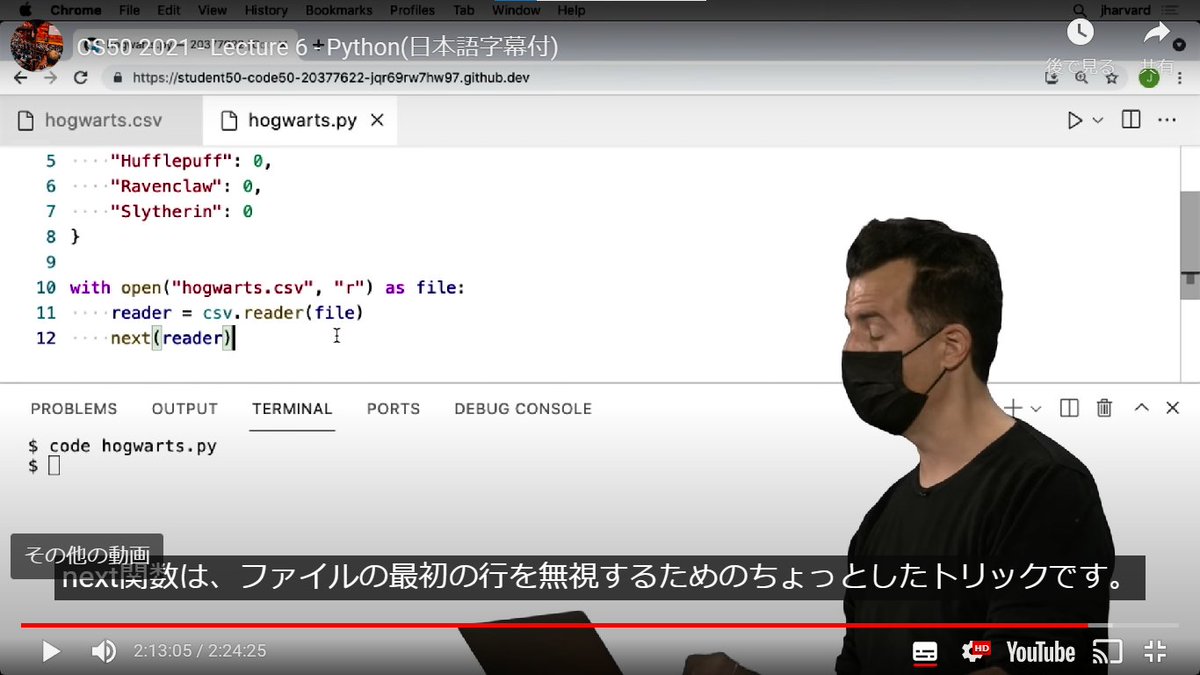The image size is (1200, 675).
Task: Click the Watch Later clock icon
Action: click(1080, 32)
